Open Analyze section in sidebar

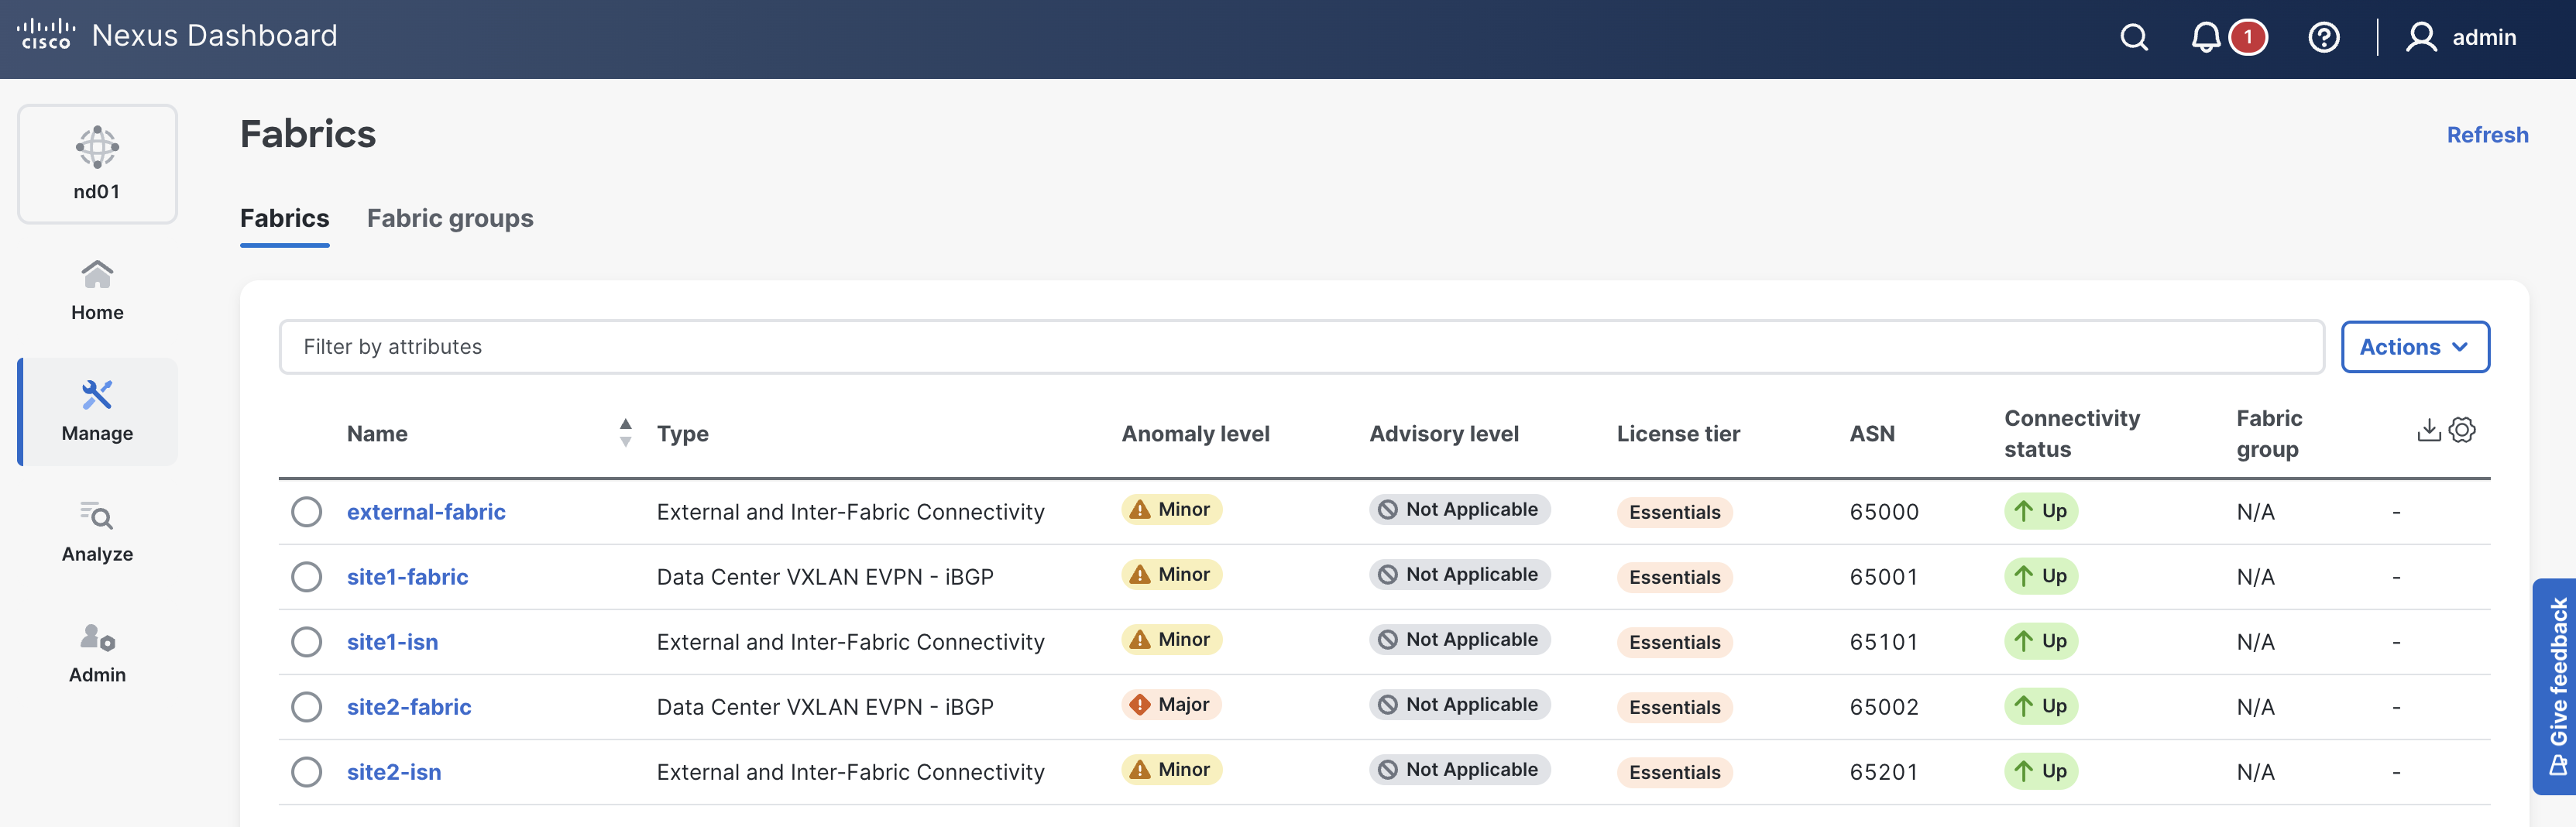[97, 532]
